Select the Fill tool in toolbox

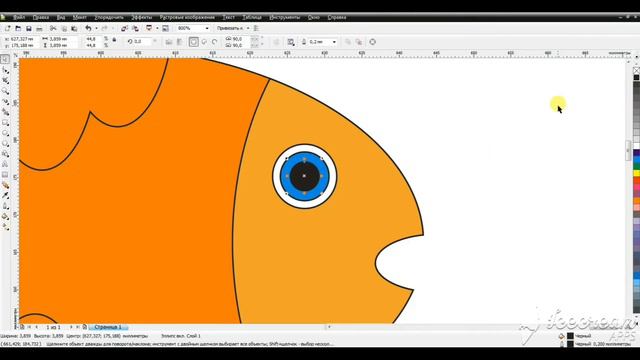(x=5, y=216)
